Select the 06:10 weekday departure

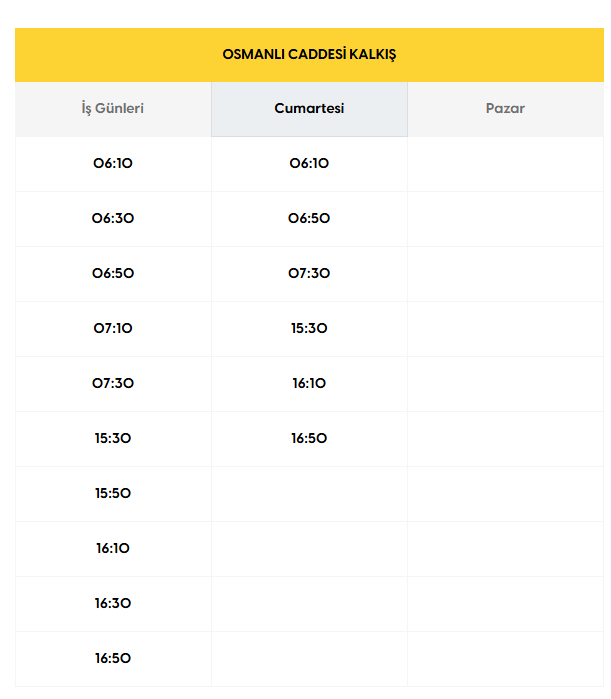(x=113, y=163)
